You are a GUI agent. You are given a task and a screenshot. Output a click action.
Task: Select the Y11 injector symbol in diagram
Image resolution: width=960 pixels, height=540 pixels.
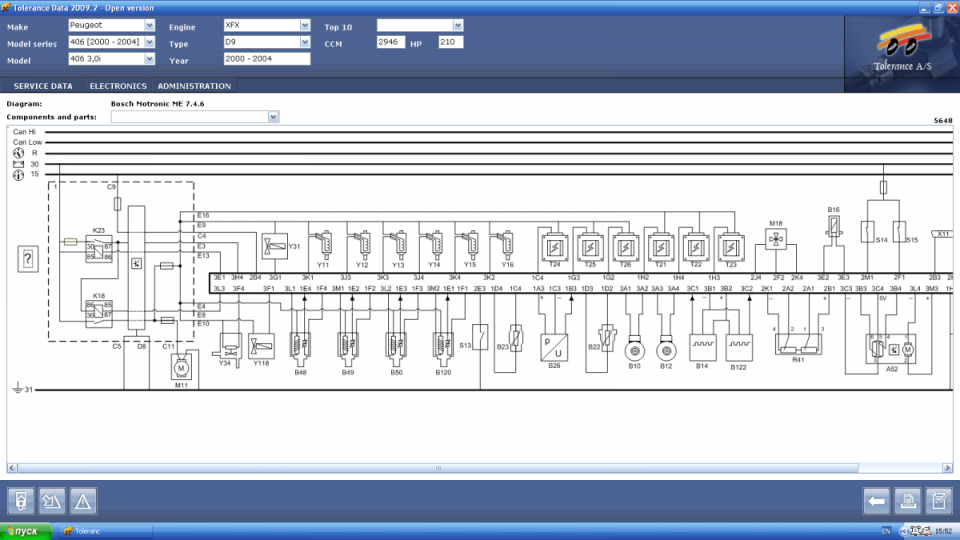pos(323,243)
